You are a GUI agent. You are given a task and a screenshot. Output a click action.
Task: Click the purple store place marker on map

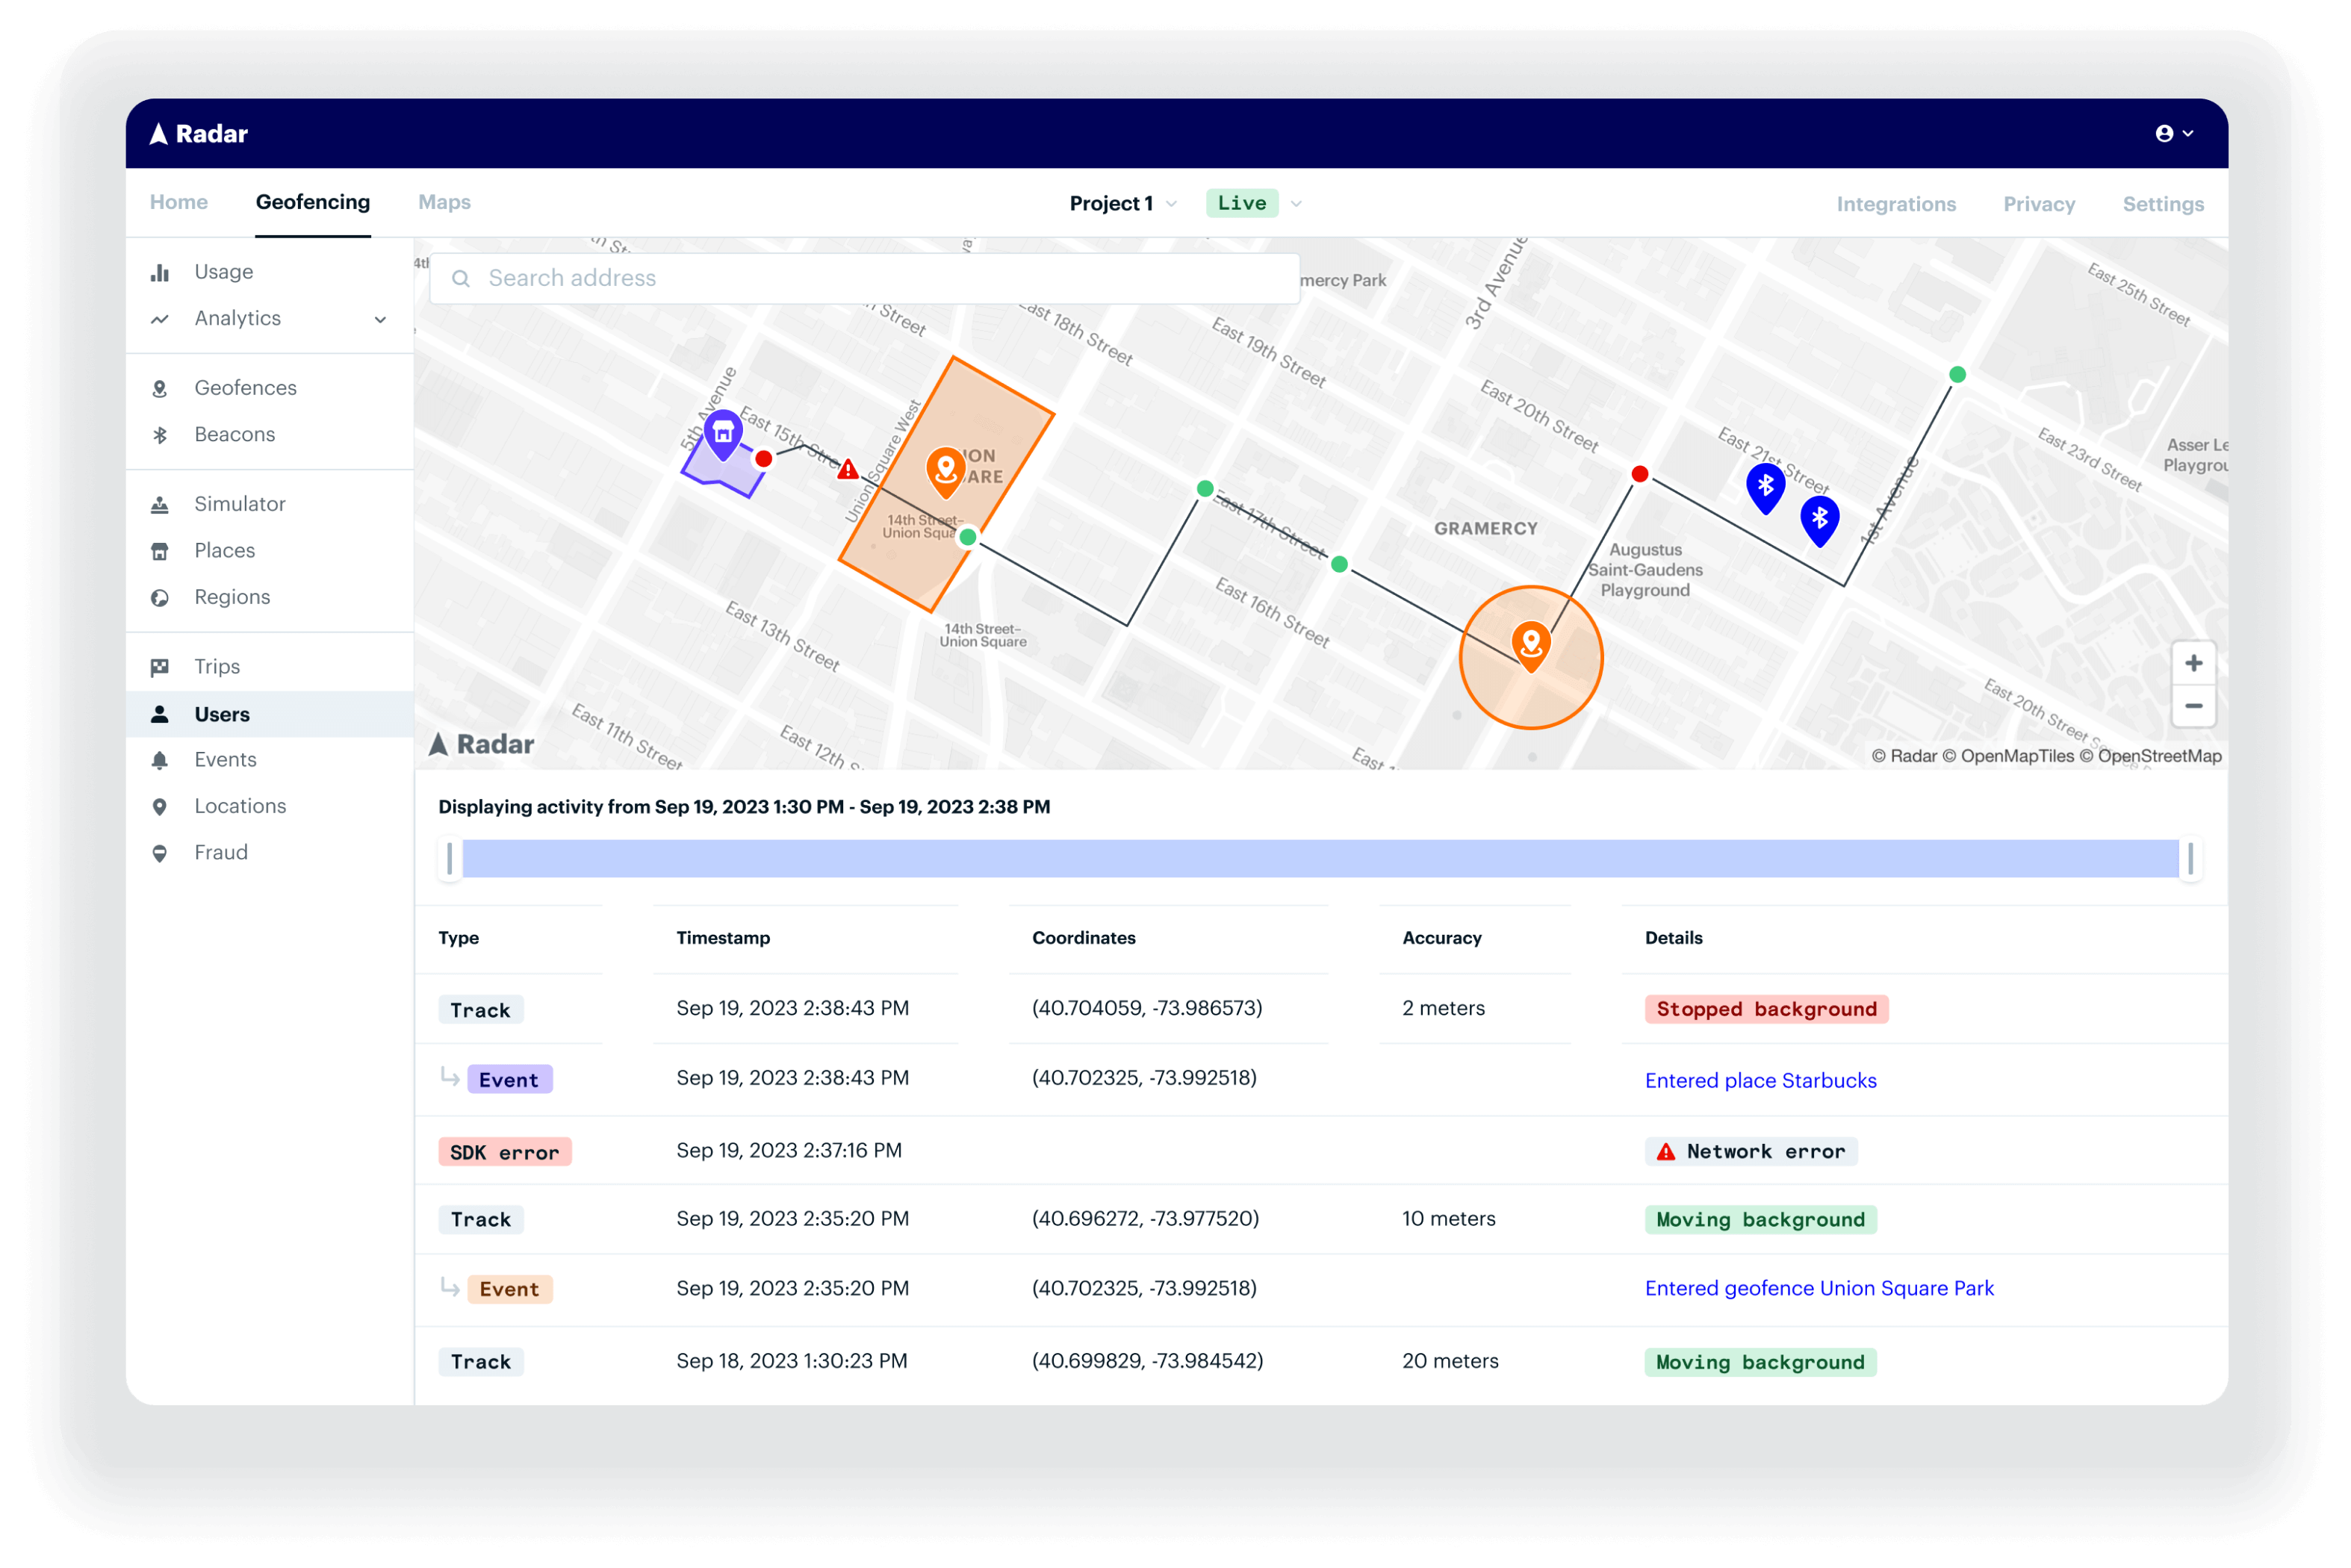[722, 433]
